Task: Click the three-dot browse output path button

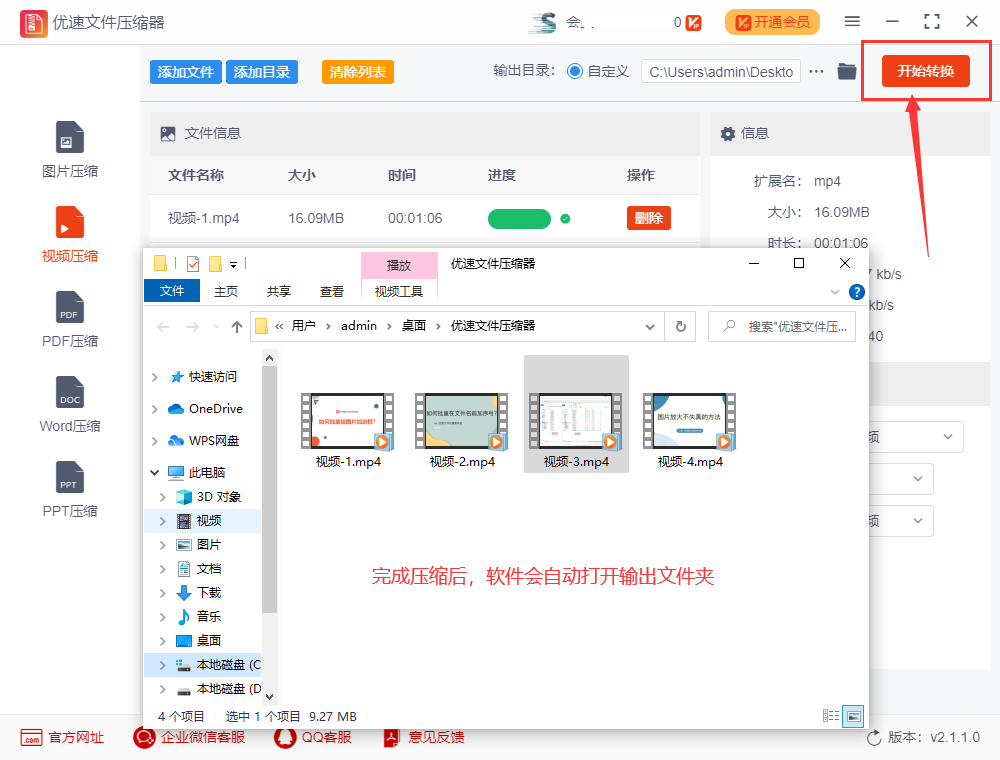Action: [x=816, y=71]
